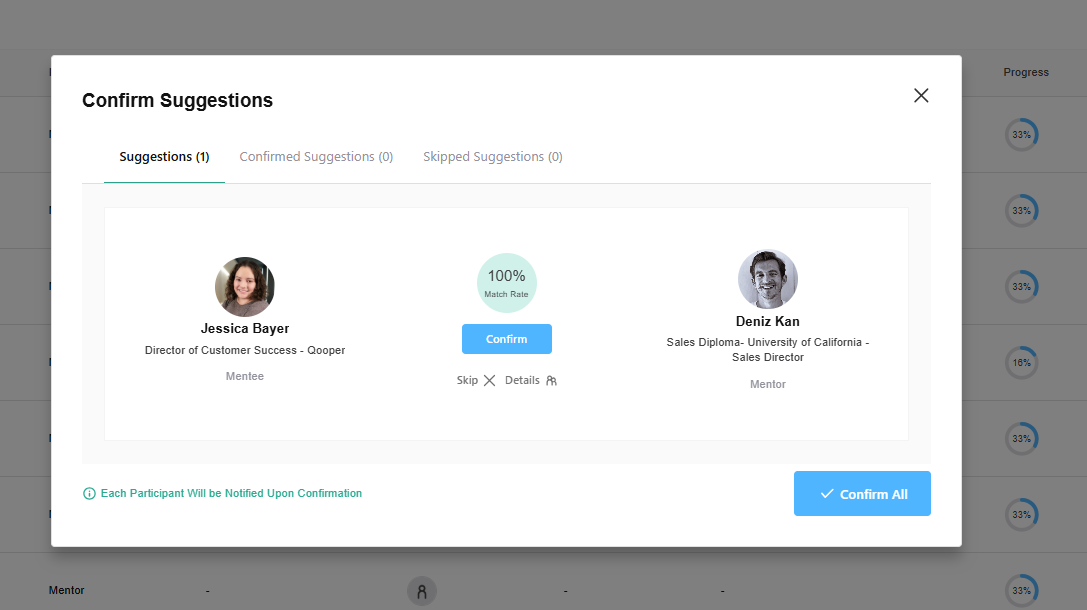The height and width of the screenshot is (610, 1087).
Task: Switch to the Suggestions (1) tab
Action: 164,157
